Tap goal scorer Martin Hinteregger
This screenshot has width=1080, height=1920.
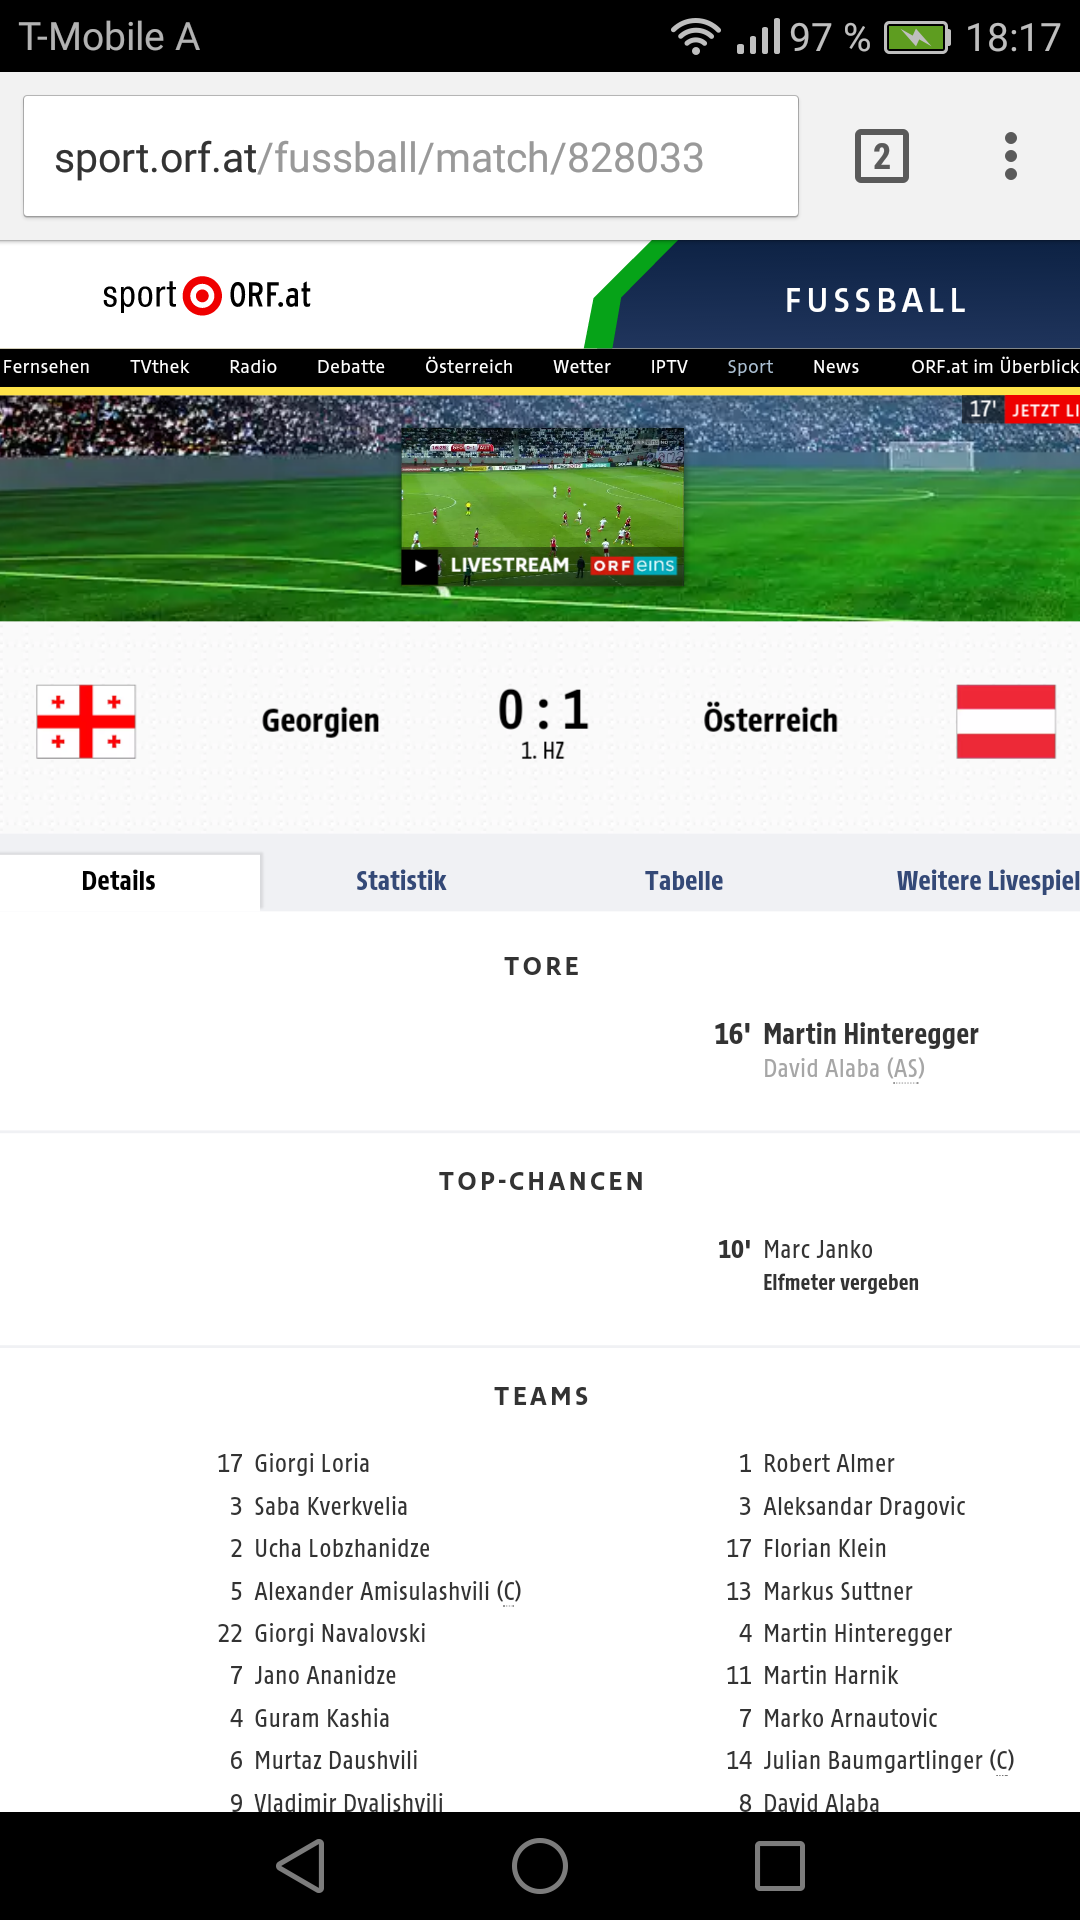871,1034
